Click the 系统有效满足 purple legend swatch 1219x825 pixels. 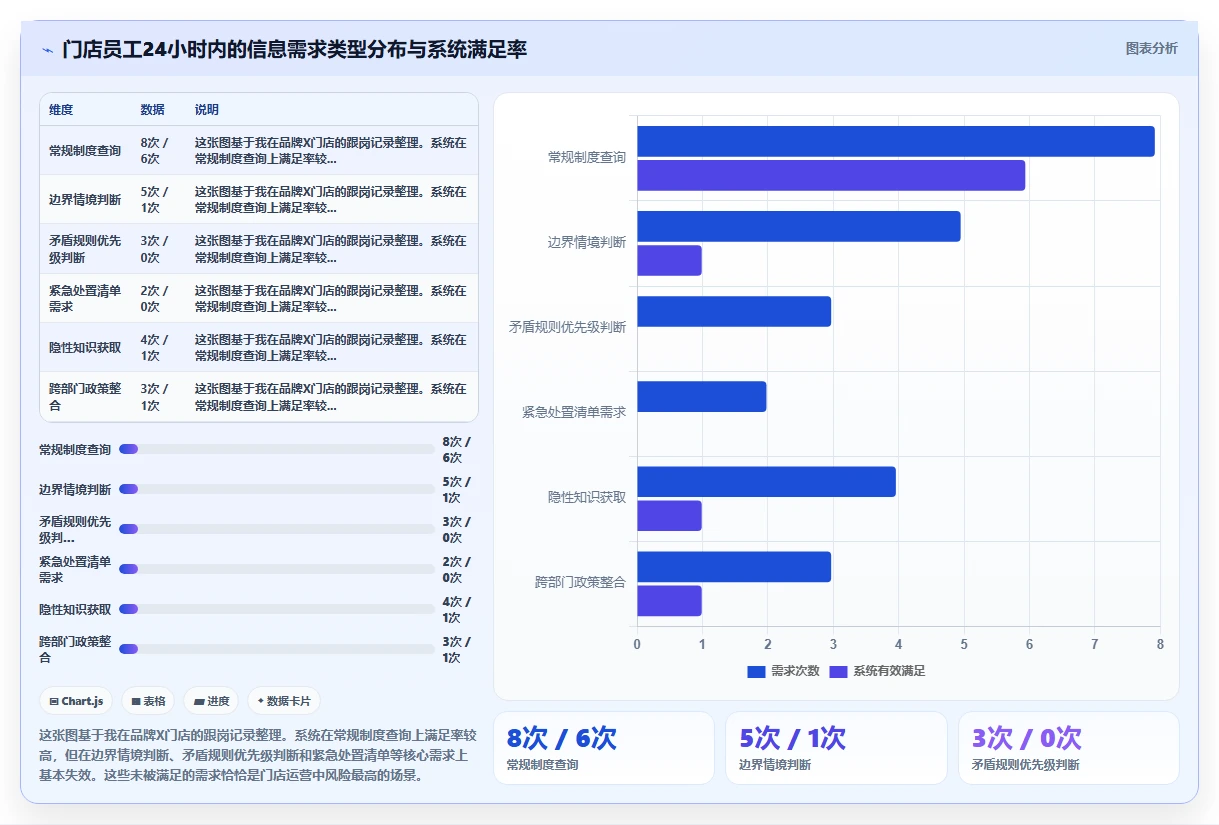tap(838, 671)
